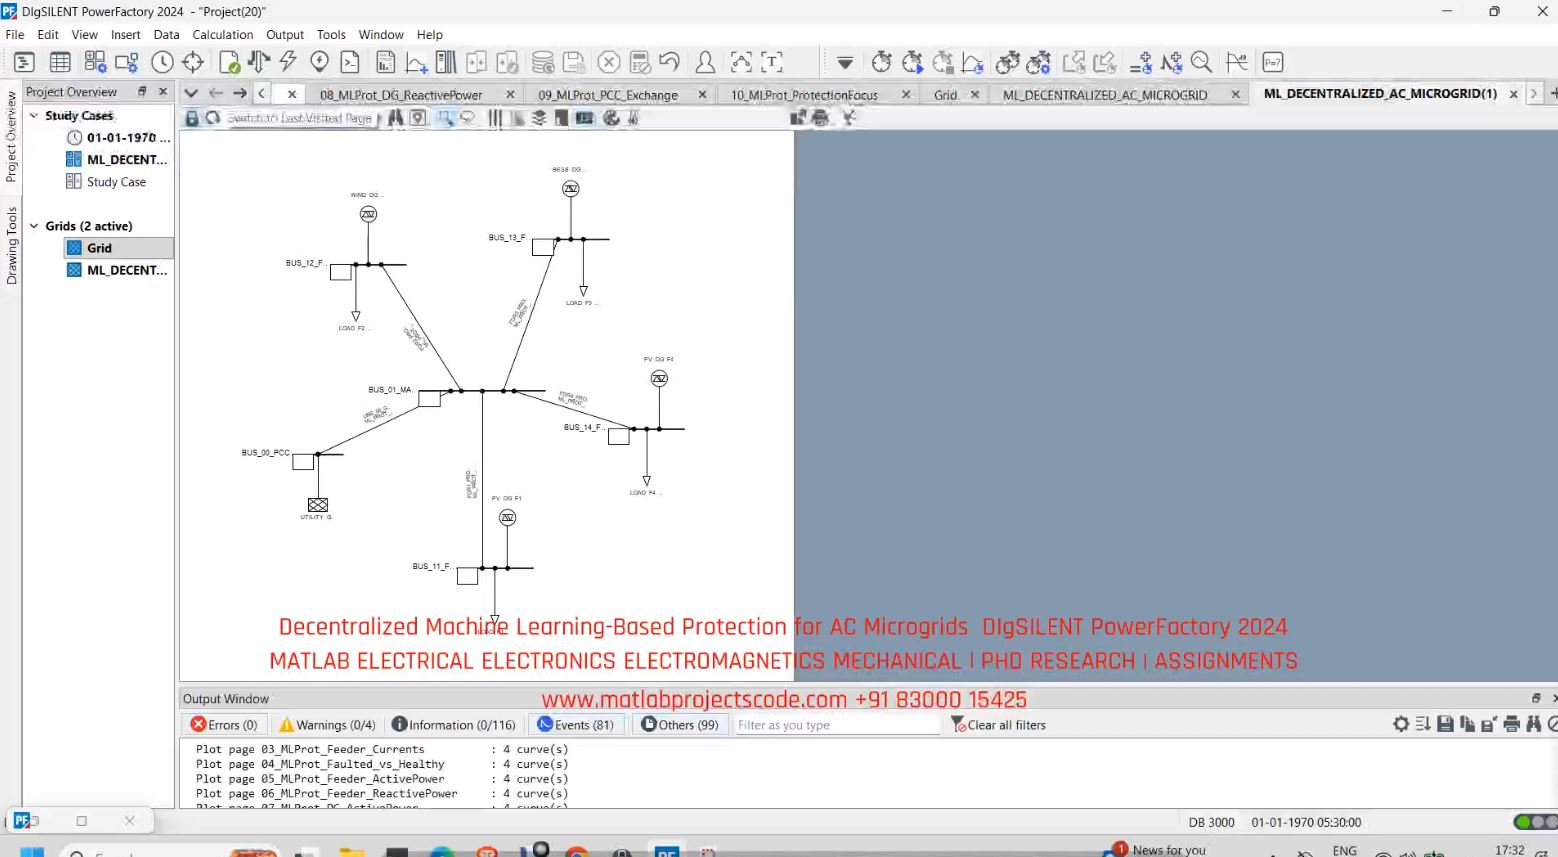Open the black triangle dropdown in simulation toolbar
The image size is (1558, 857).
845,62
